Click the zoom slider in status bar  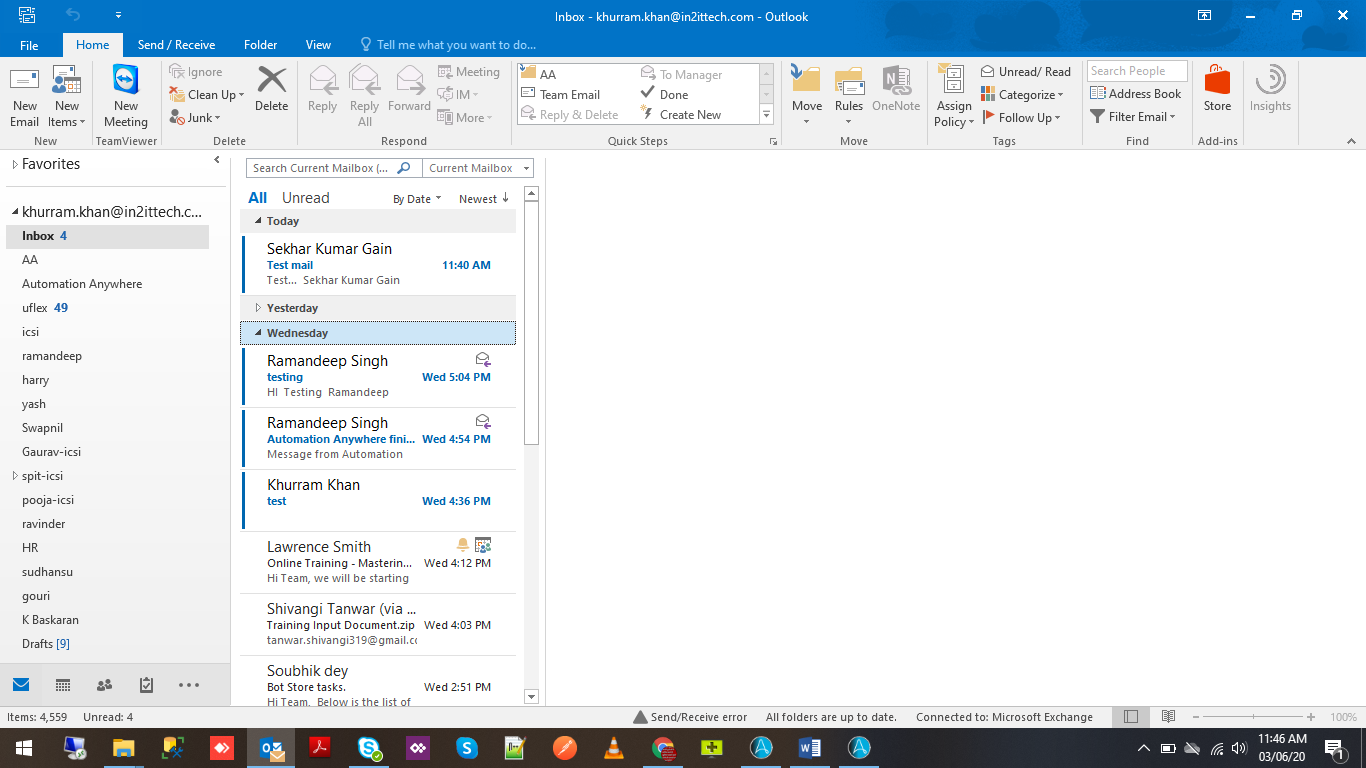[x=1256, y=717]
